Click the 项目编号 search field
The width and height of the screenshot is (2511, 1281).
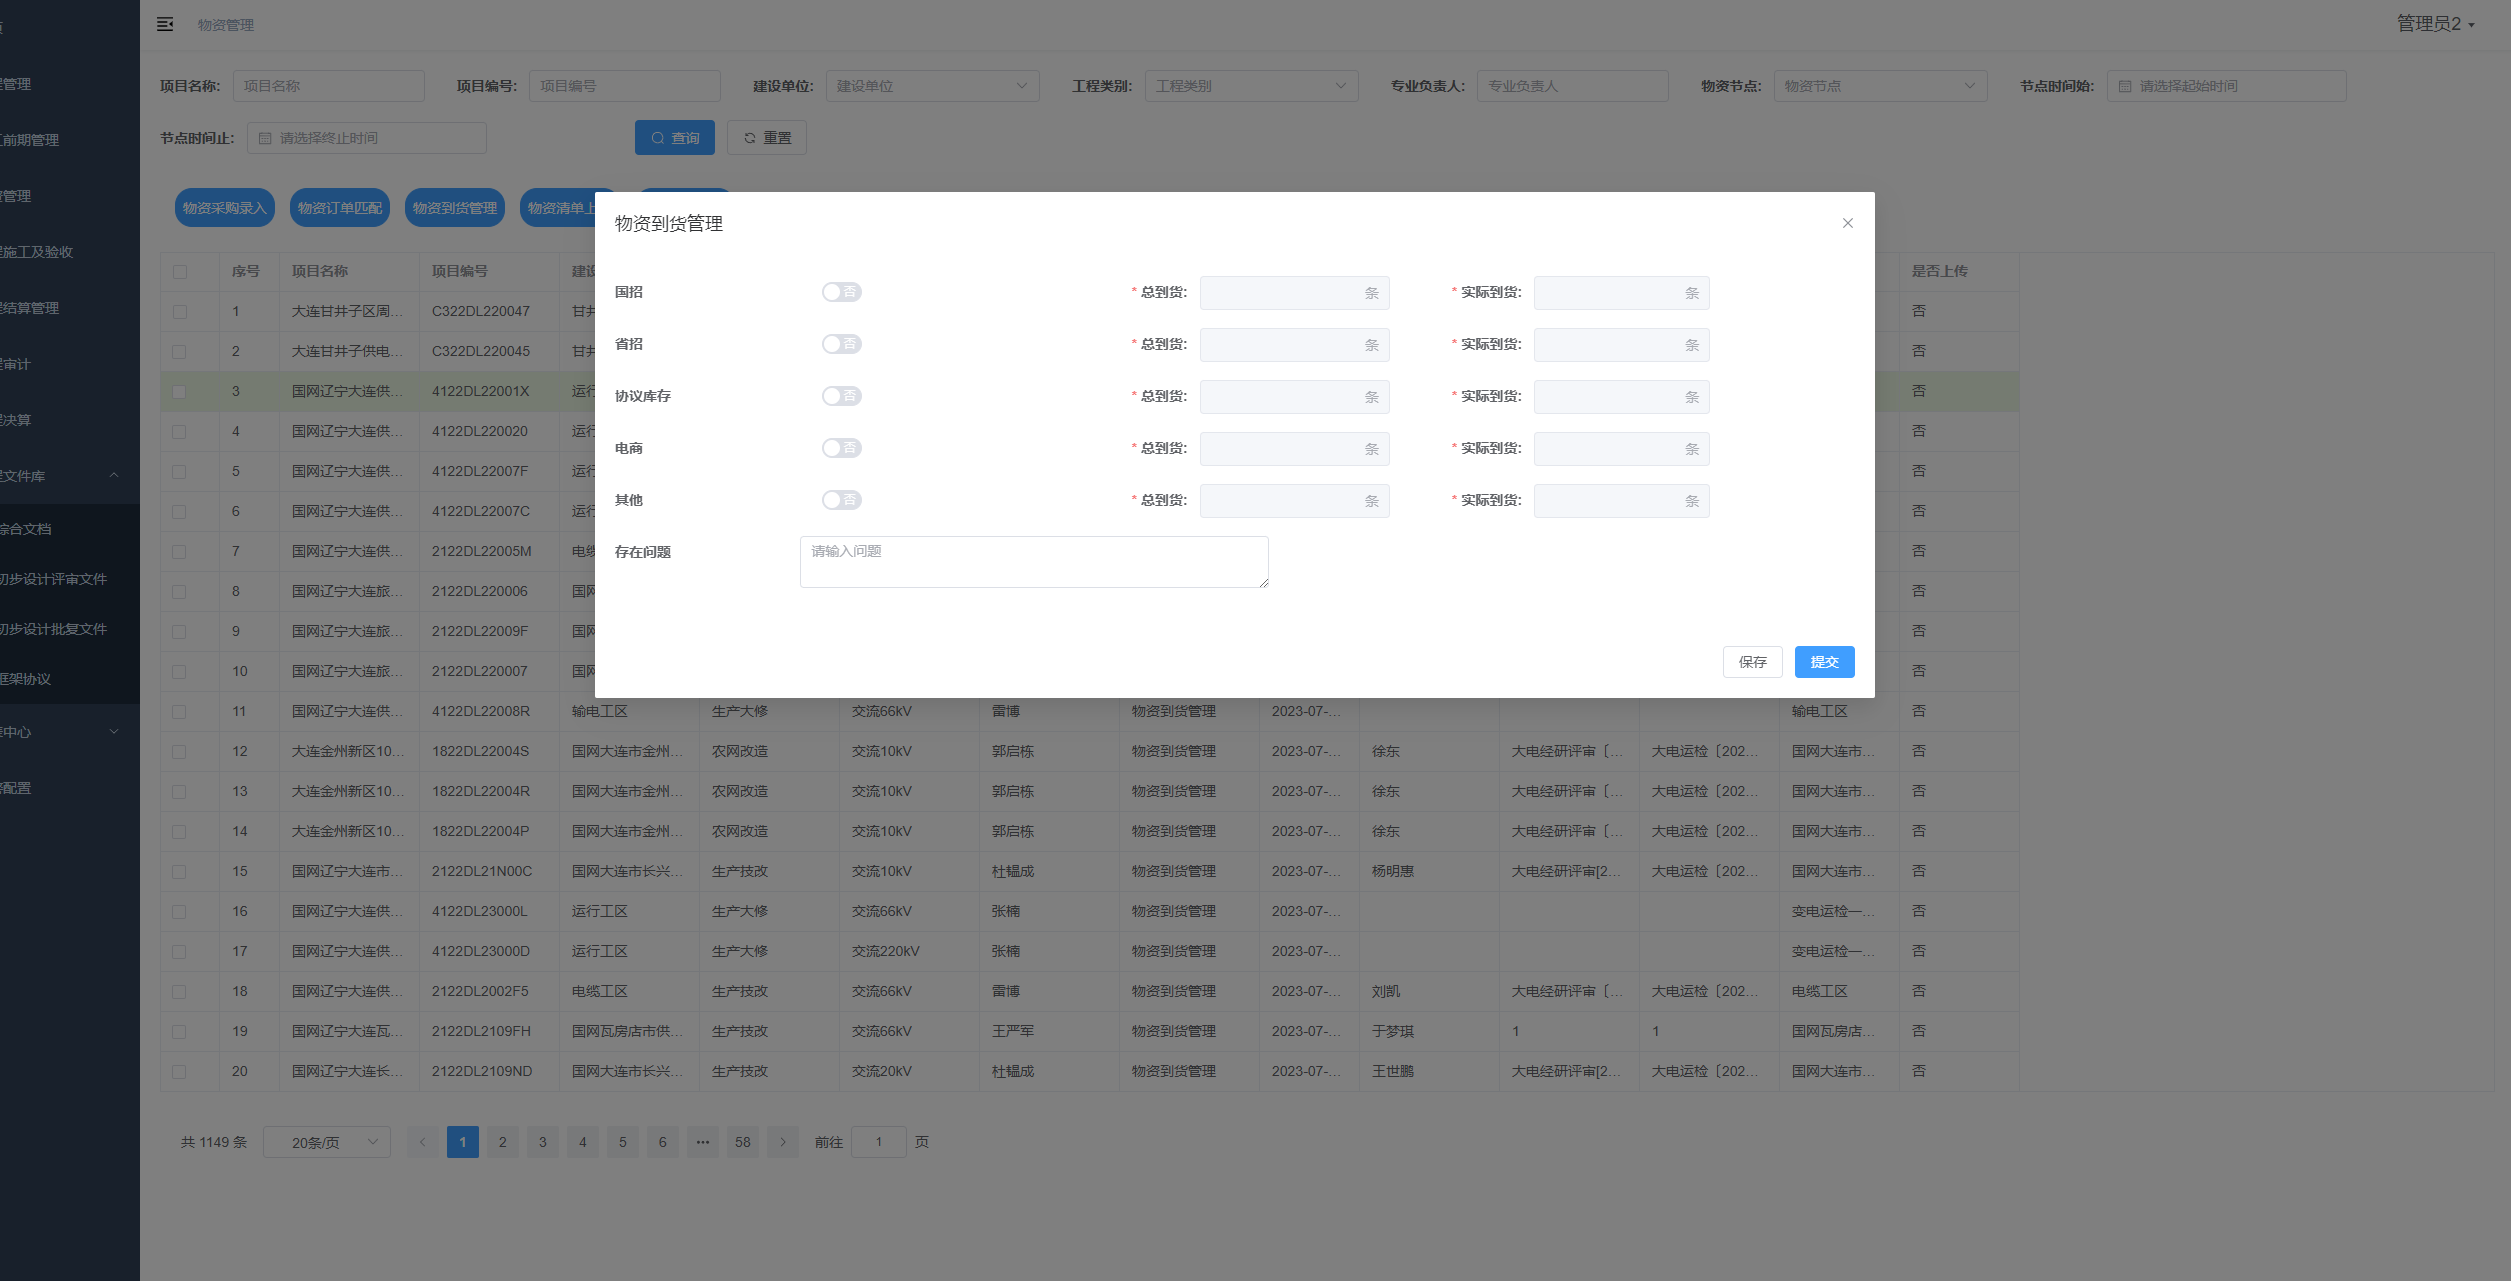(x=625, y=86)
